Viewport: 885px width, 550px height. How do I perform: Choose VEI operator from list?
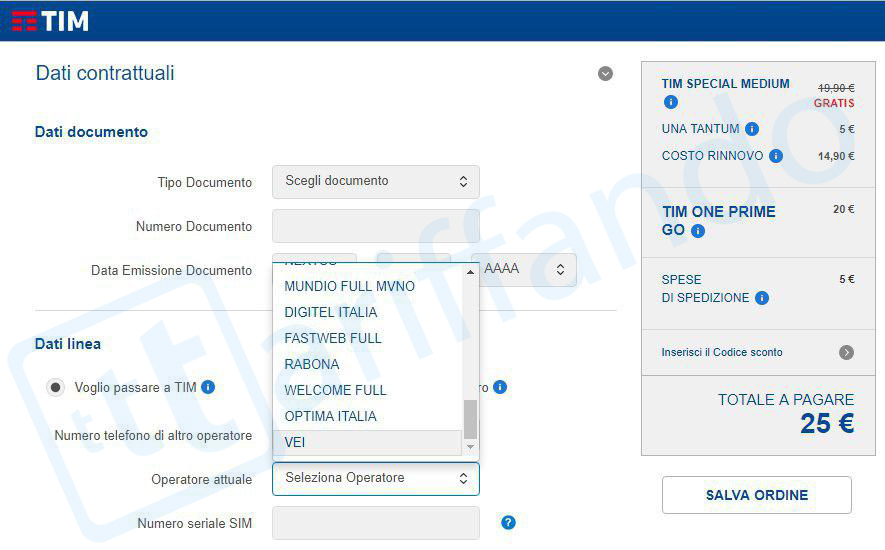pyautogui.click(x=367, y=442)
